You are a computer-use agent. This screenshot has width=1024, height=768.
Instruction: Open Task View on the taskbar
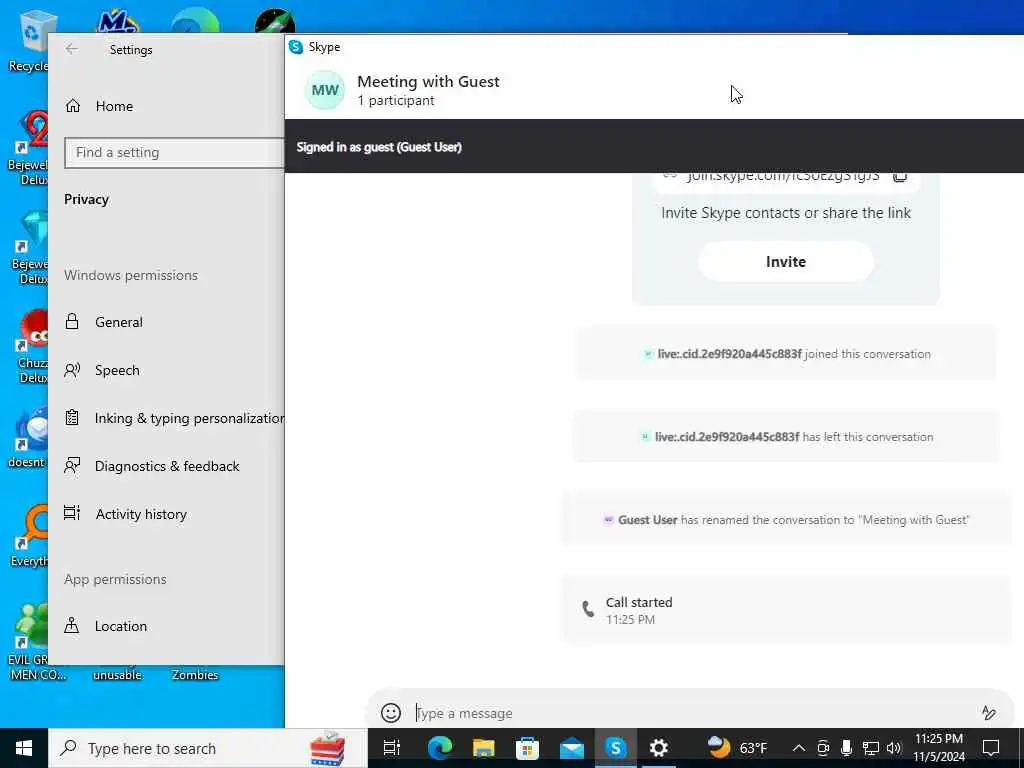coord(392,748)
